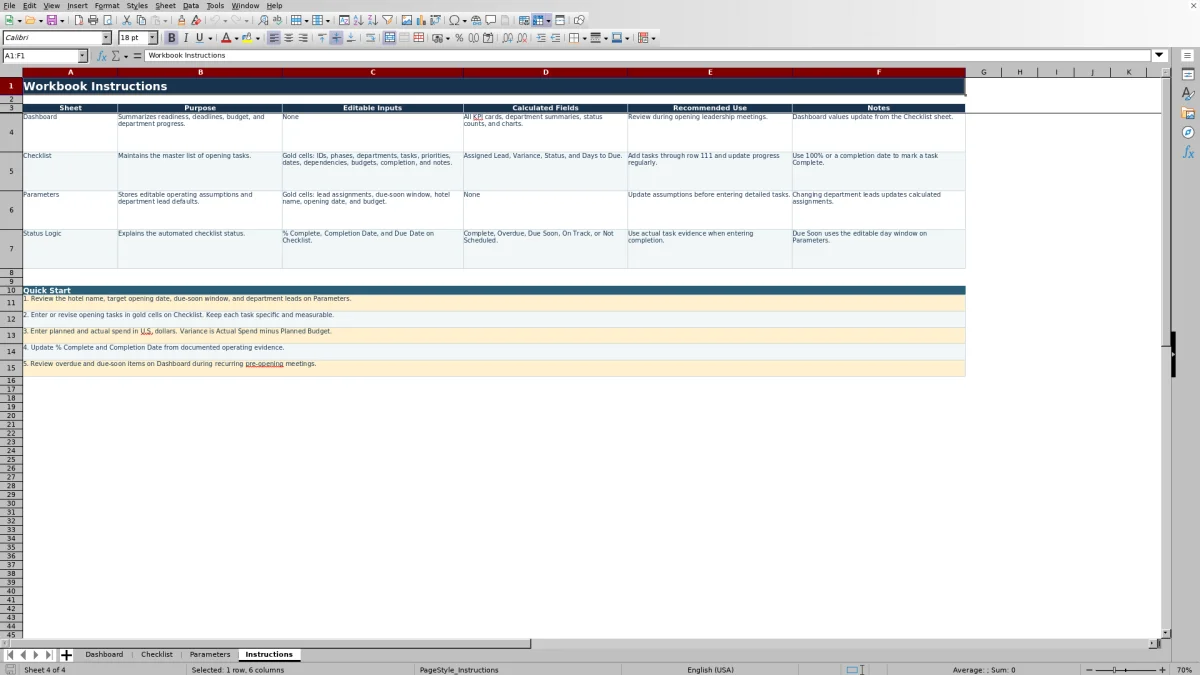Open the Font Name dropdown arrow

click(107, 38)
